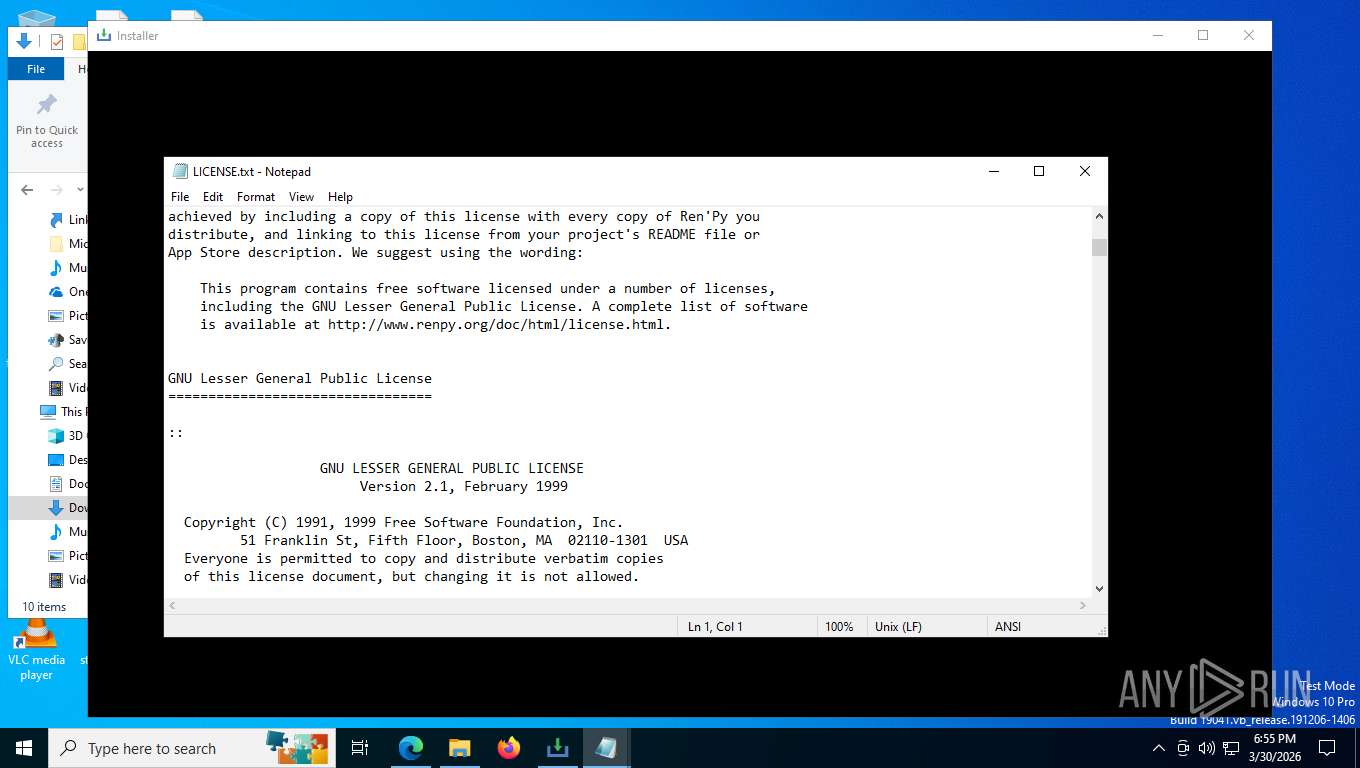The height and width of the screenshot is (768, 1360).
Task: Click the vertical scrollbar thumb in Notepad
Action: [x=1099, y=247]
